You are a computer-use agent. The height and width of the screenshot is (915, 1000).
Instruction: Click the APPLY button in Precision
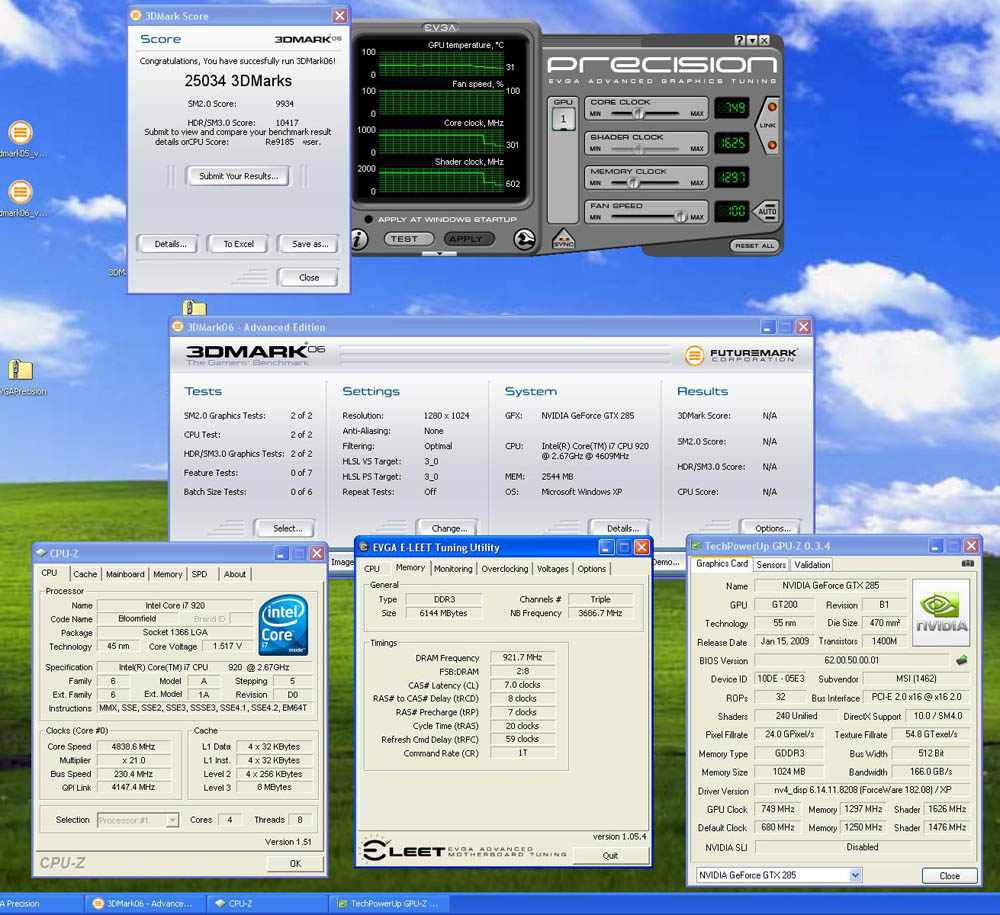pos(469,238)
